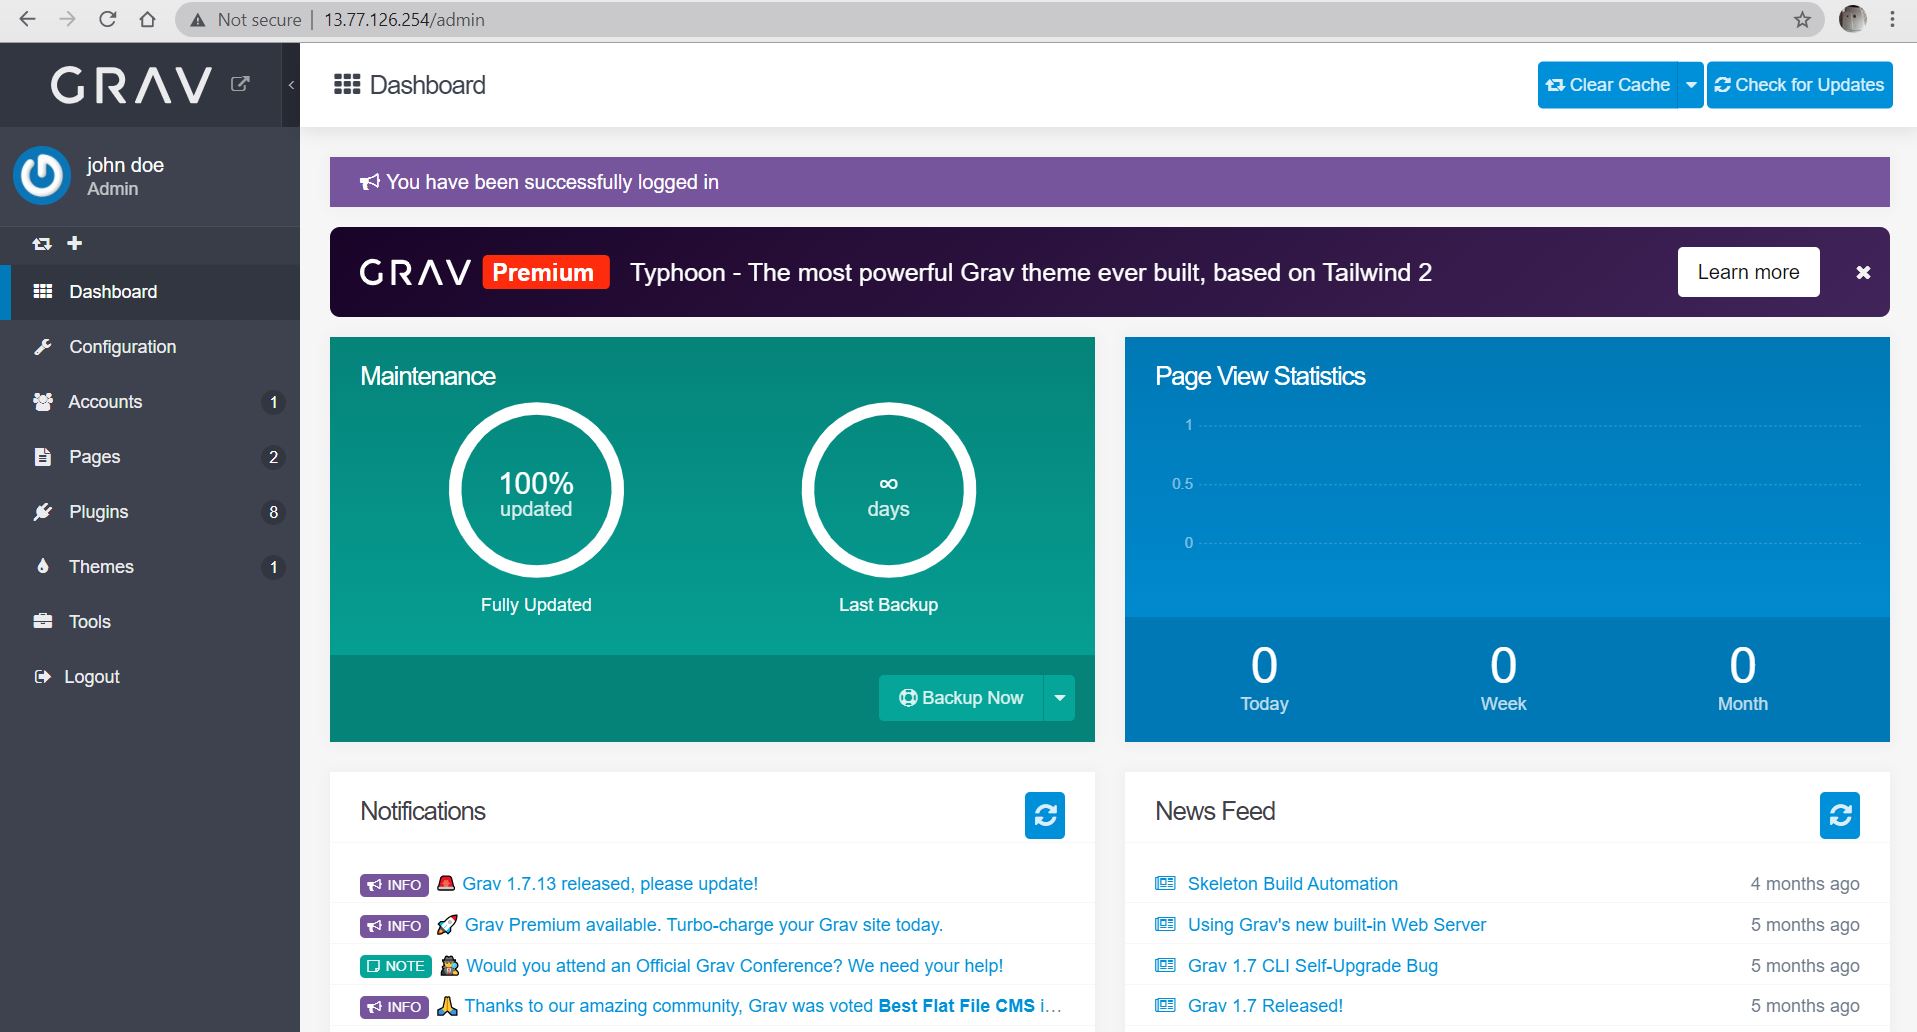Open Accounts in the sidebar
Screen dimensions: 1917x1032
150,402
